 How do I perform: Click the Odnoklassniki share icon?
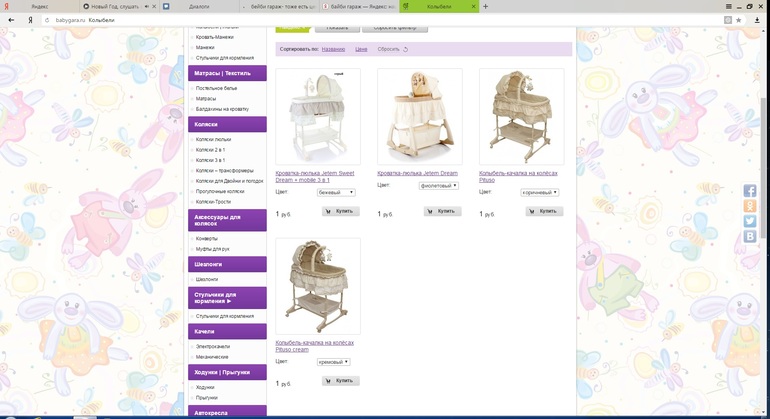pyautogui.click(x=749, y=206)
